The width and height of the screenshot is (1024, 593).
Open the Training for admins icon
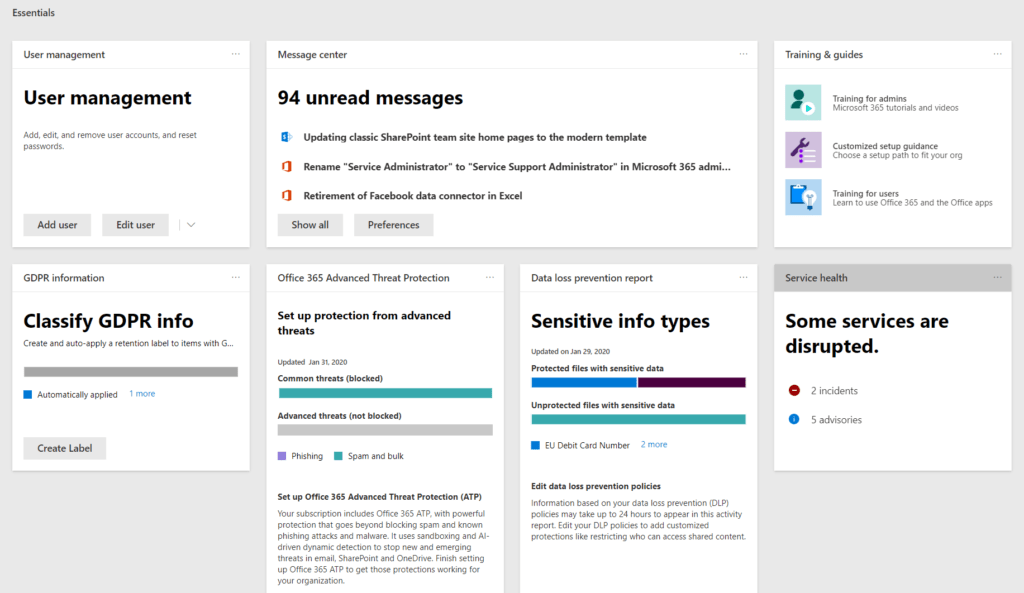[x=803, y=103]
